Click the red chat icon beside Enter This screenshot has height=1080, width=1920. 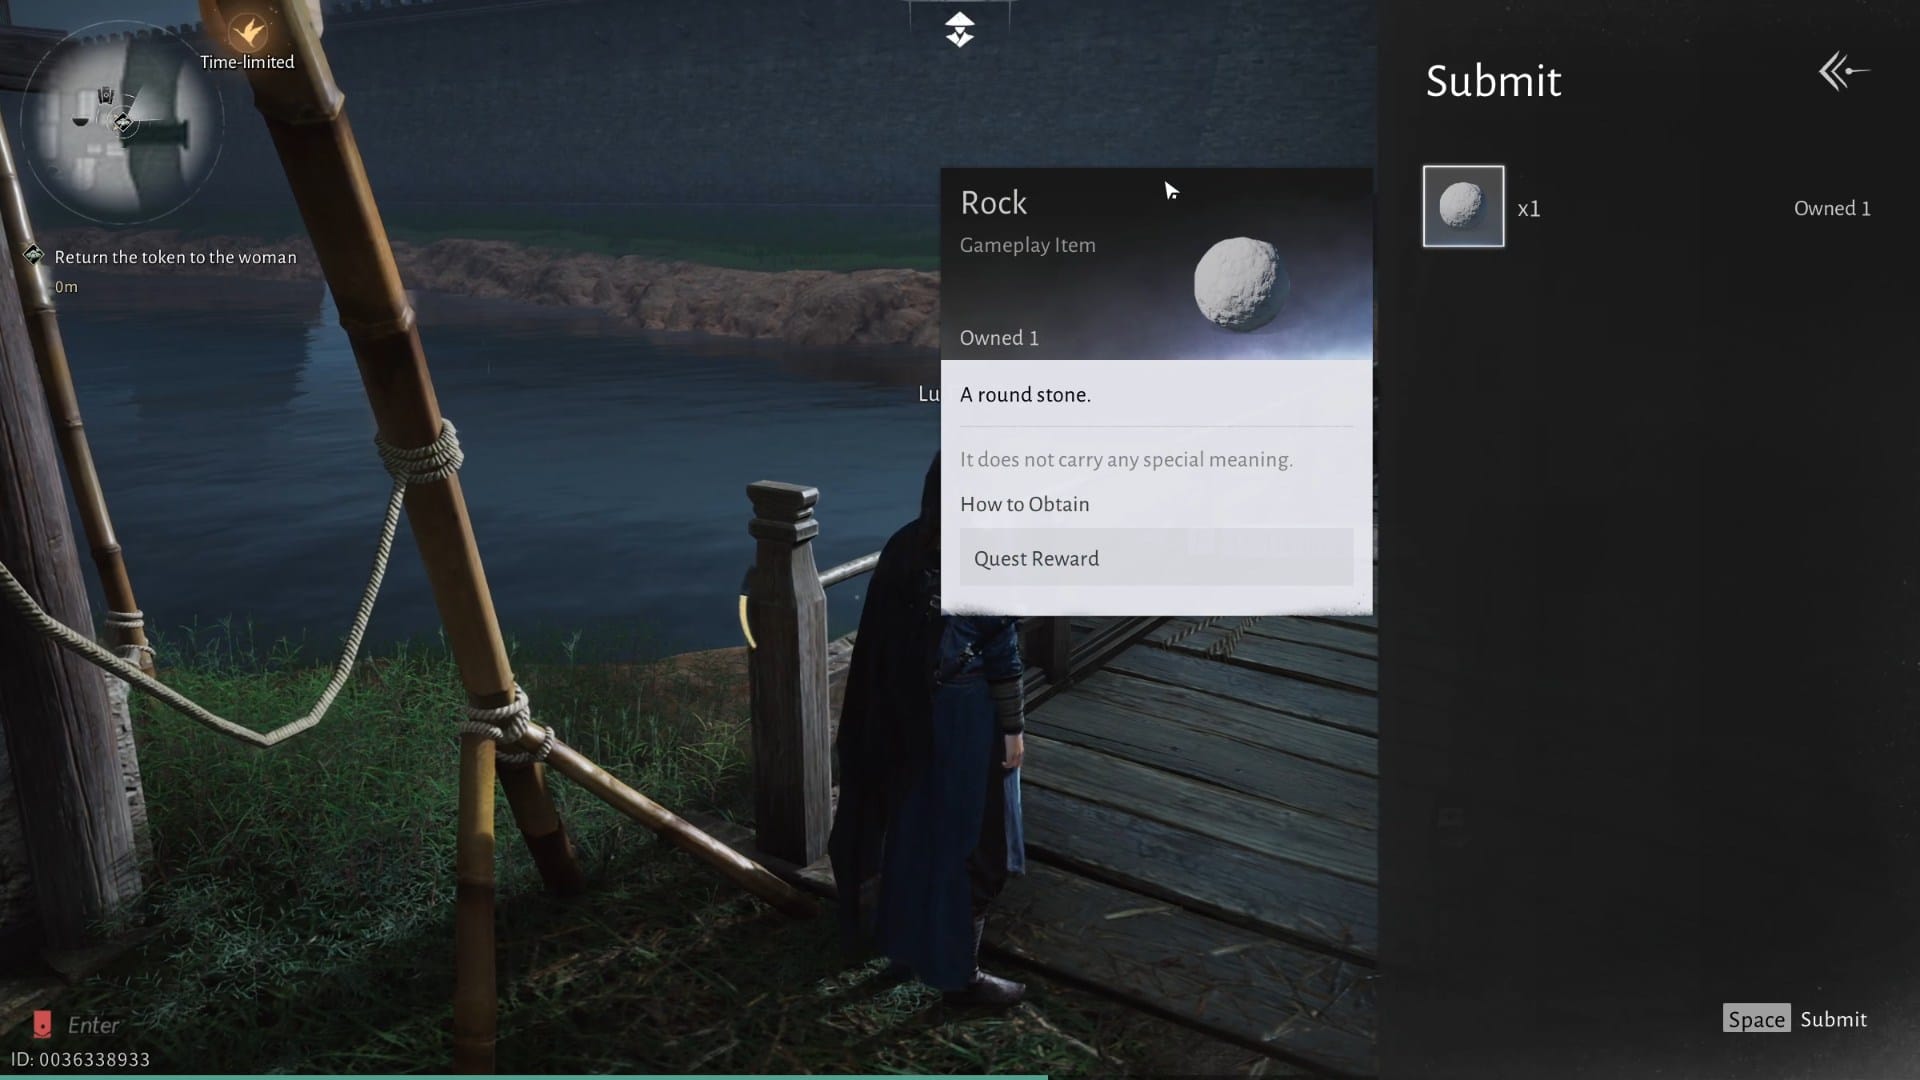(x=42, y=1024)
